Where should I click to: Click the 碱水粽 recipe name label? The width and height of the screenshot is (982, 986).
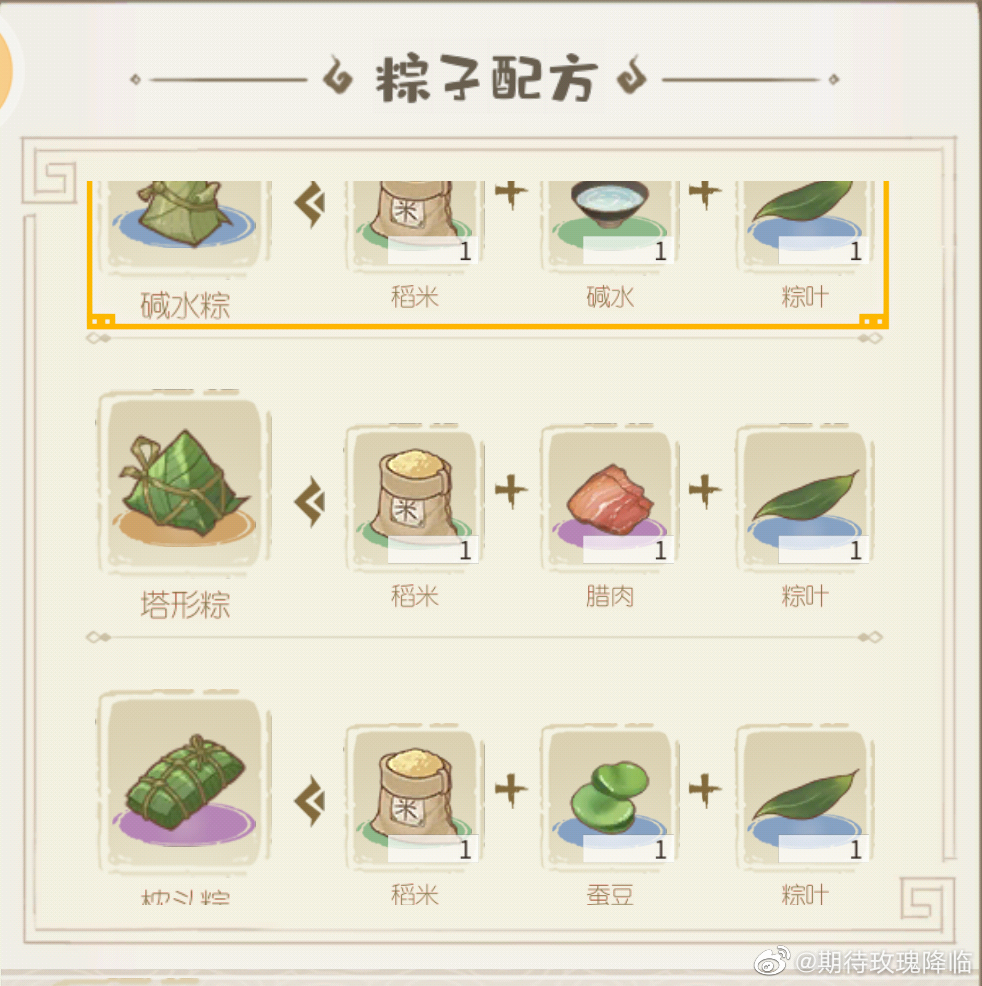[185, 306]
